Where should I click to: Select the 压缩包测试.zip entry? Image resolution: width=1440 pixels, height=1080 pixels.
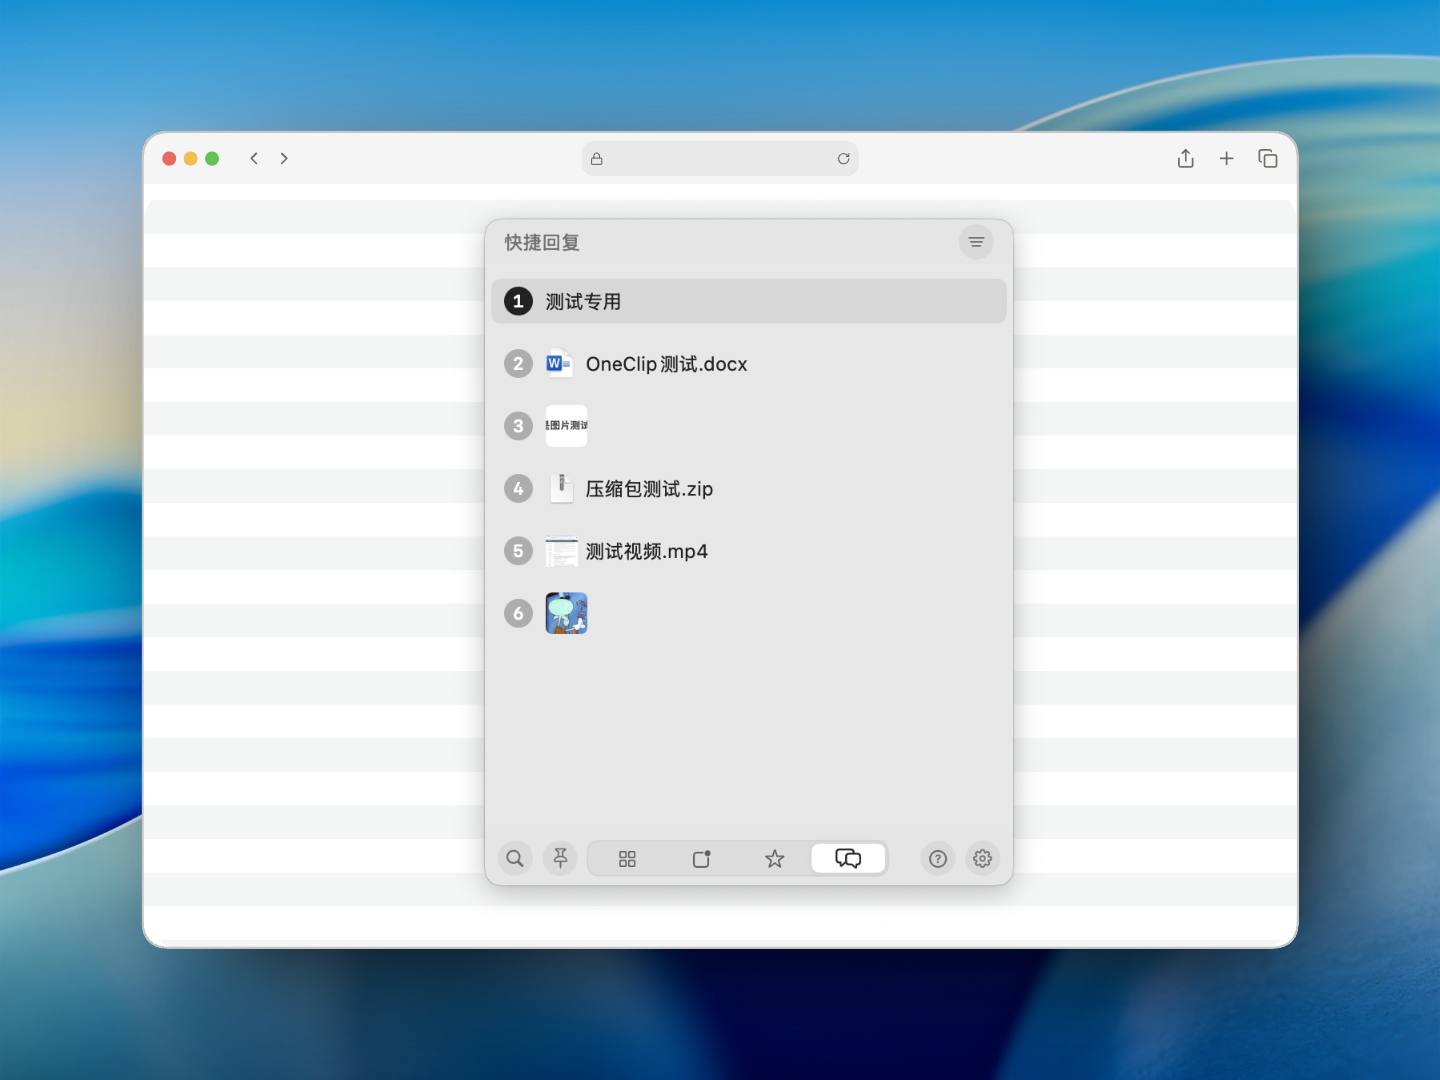tap(749, 489)
